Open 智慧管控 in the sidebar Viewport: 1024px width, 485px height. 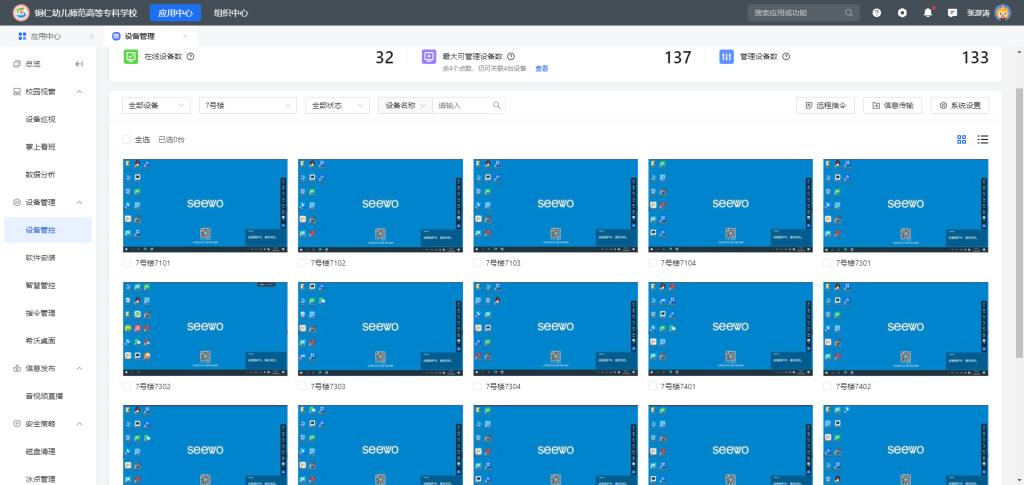40,285
